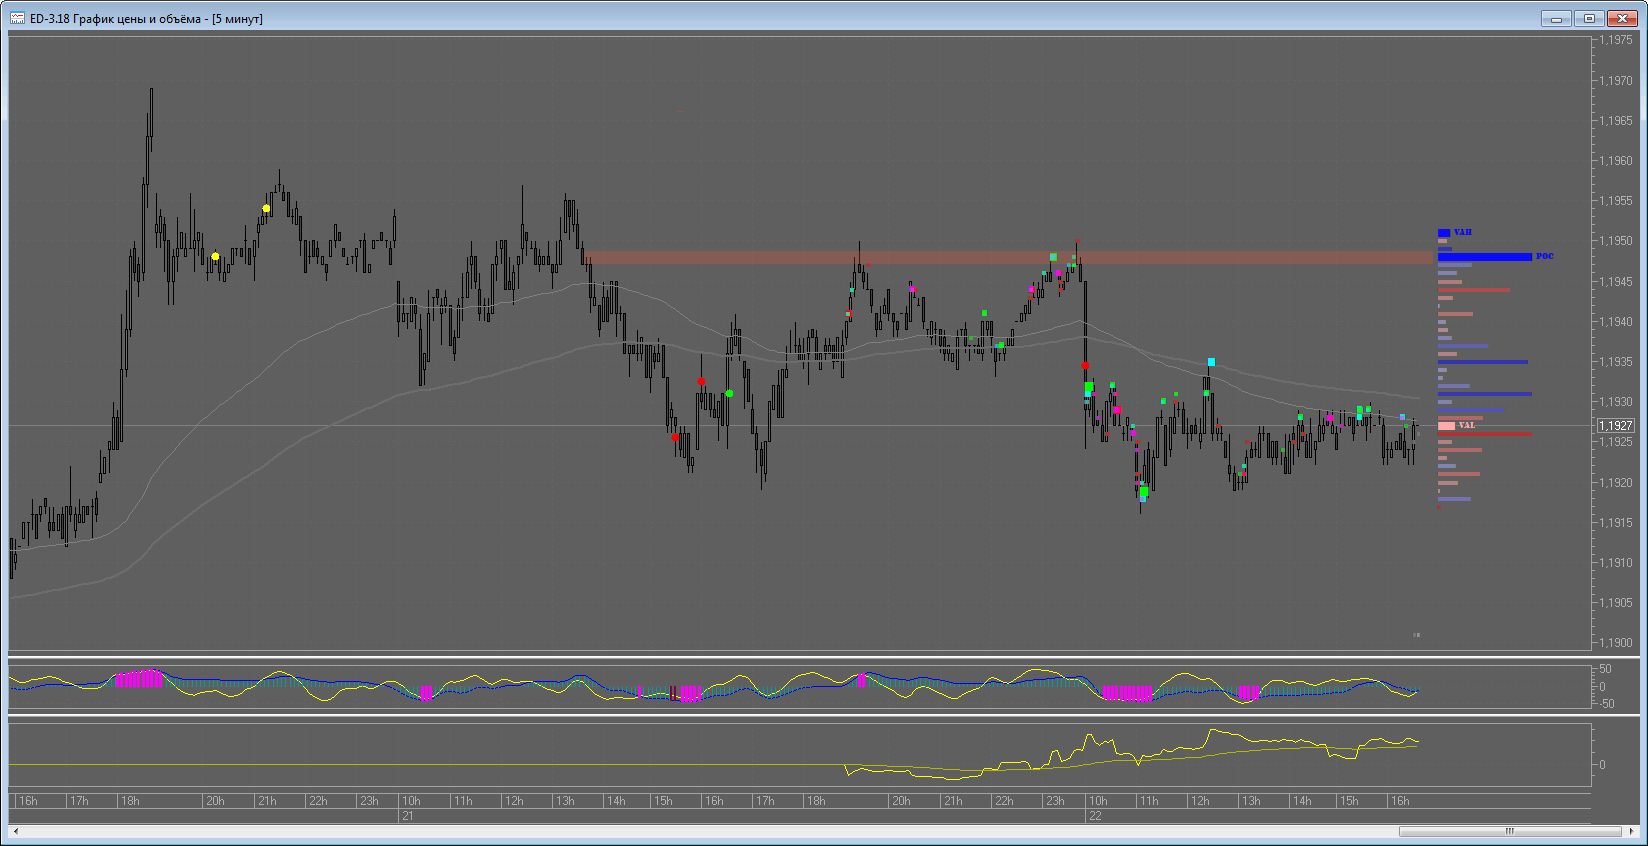Screen dimensions: 1648x846
Task: Click the brown horizontal resistance zone
Action: click(1010, 257)
